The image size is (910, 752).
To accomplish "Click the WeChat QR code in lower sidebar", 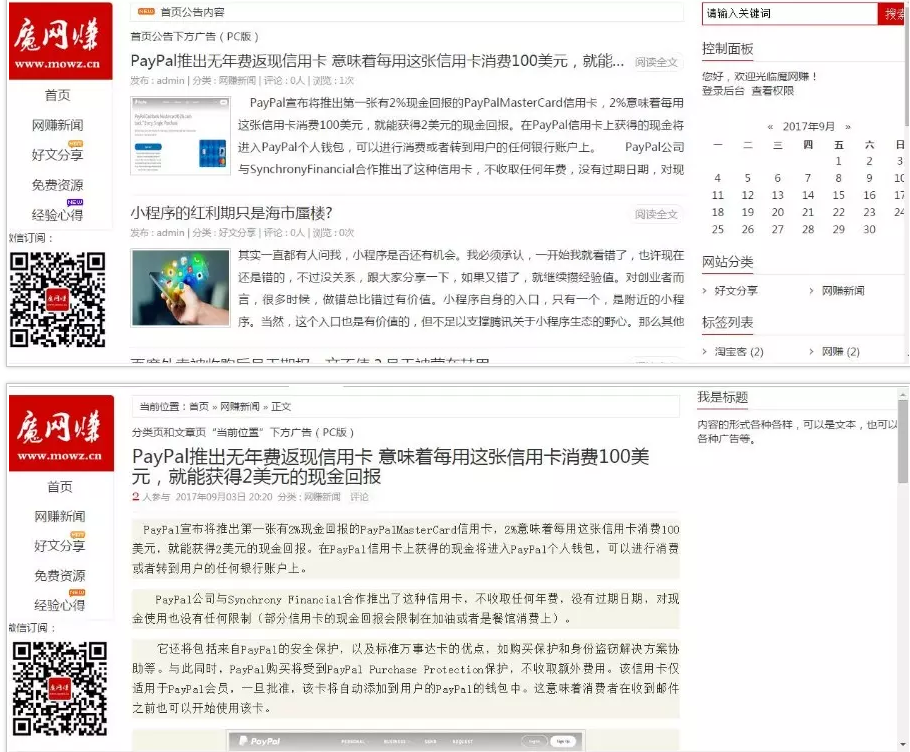I will point(60,688).
